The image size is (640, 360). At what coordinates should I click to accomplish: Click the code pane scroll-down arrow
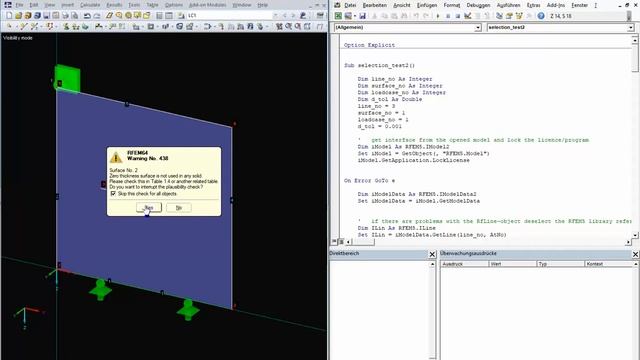pyautogui.click(x=635, y=235)
